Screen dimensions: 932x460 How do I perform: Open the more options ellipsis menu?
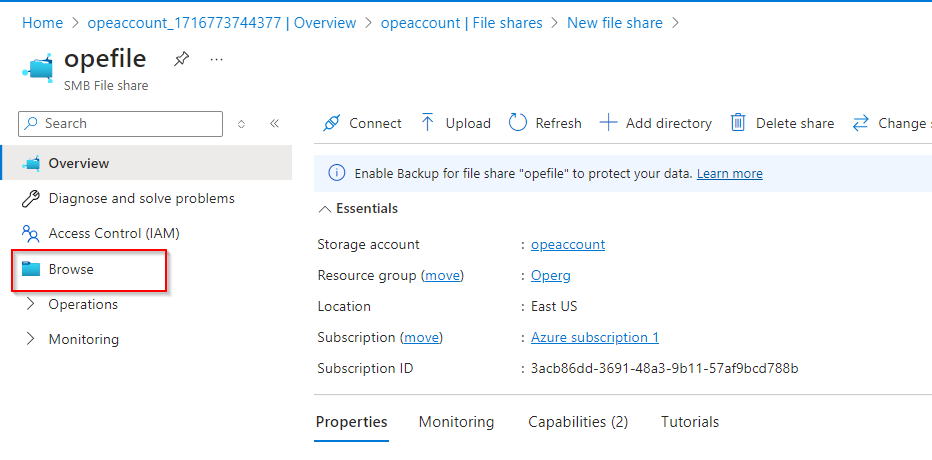(x=216, y=59)
